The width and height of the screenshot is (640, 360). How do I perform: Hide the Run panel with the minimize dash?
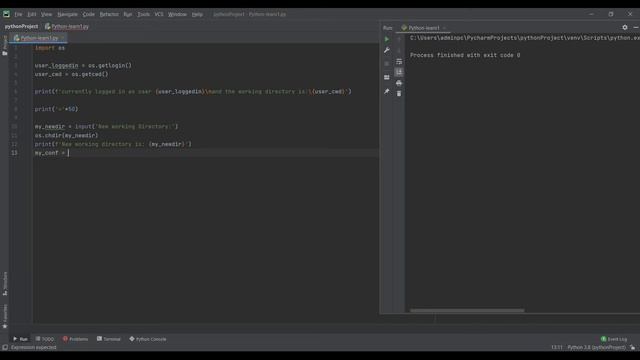(636, 27)
